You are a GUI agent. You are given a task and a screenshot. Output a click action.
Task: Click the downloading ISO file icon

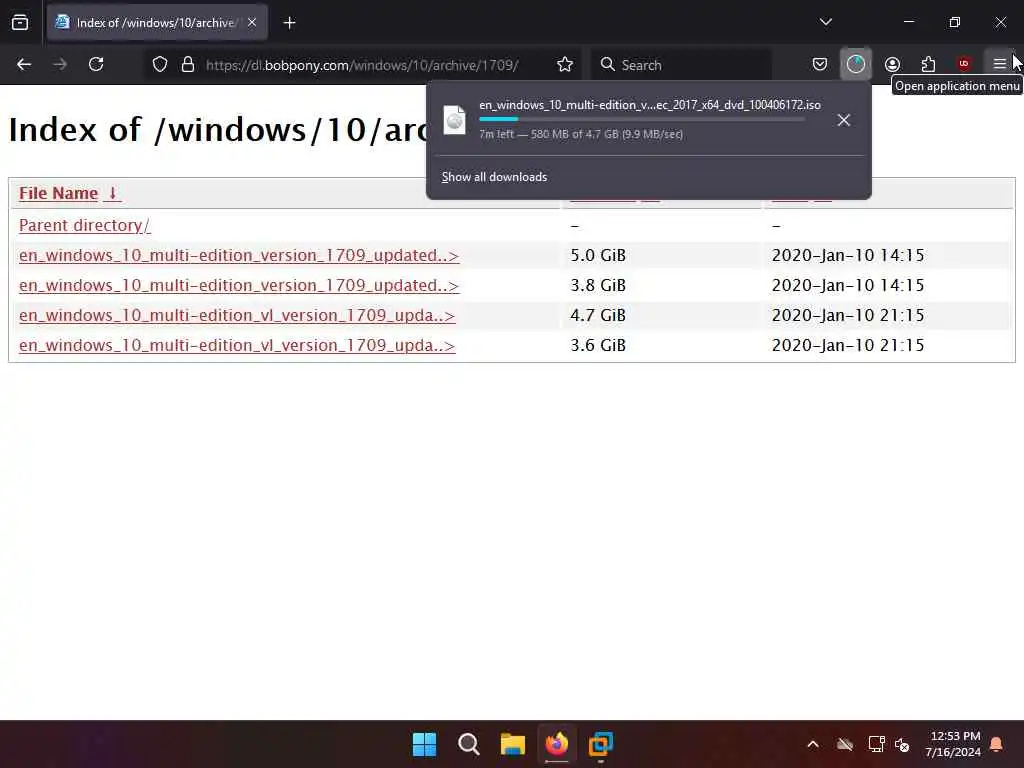tap(455, 120)
